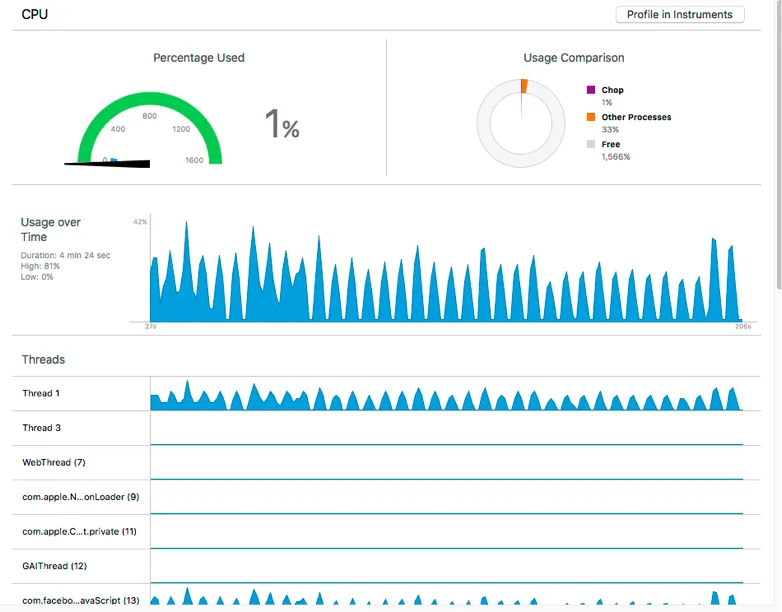
Task: Click the Usage over Time heading
Action: click(x=50, y=229)
